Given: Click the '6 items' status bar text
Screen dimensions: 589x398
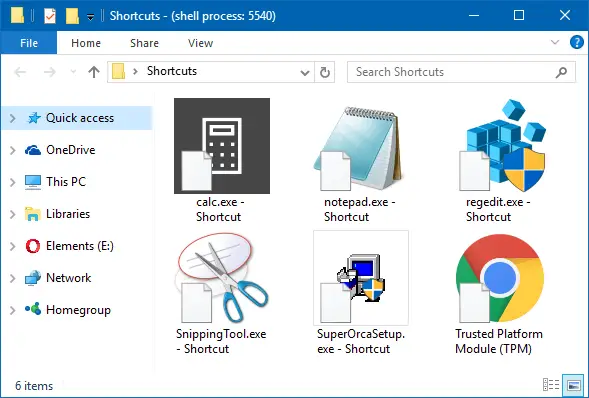Looking at the screenshot, I should pos(34,386).
